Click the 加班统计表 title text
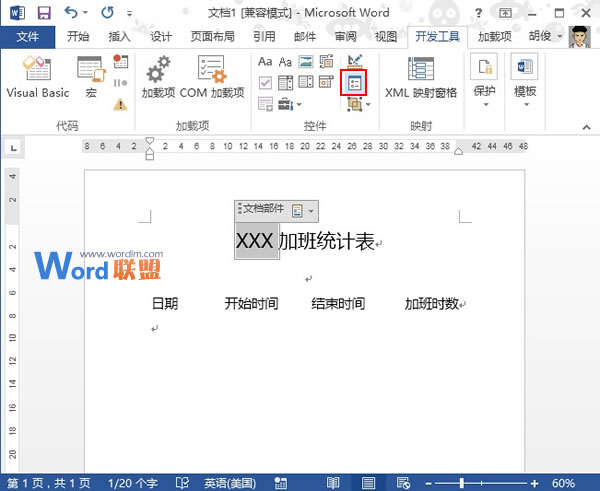This screenshot has height=491, width=600. point(327,241)
